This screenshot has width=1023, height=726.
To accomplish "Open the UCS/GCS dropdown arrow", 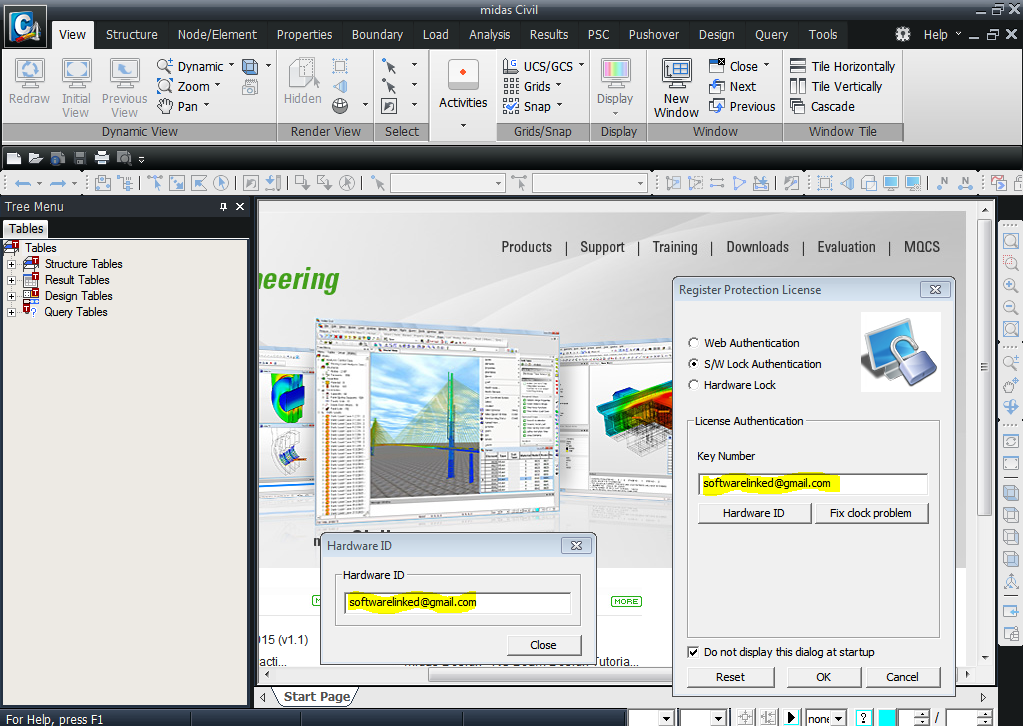I will point(581,65).
